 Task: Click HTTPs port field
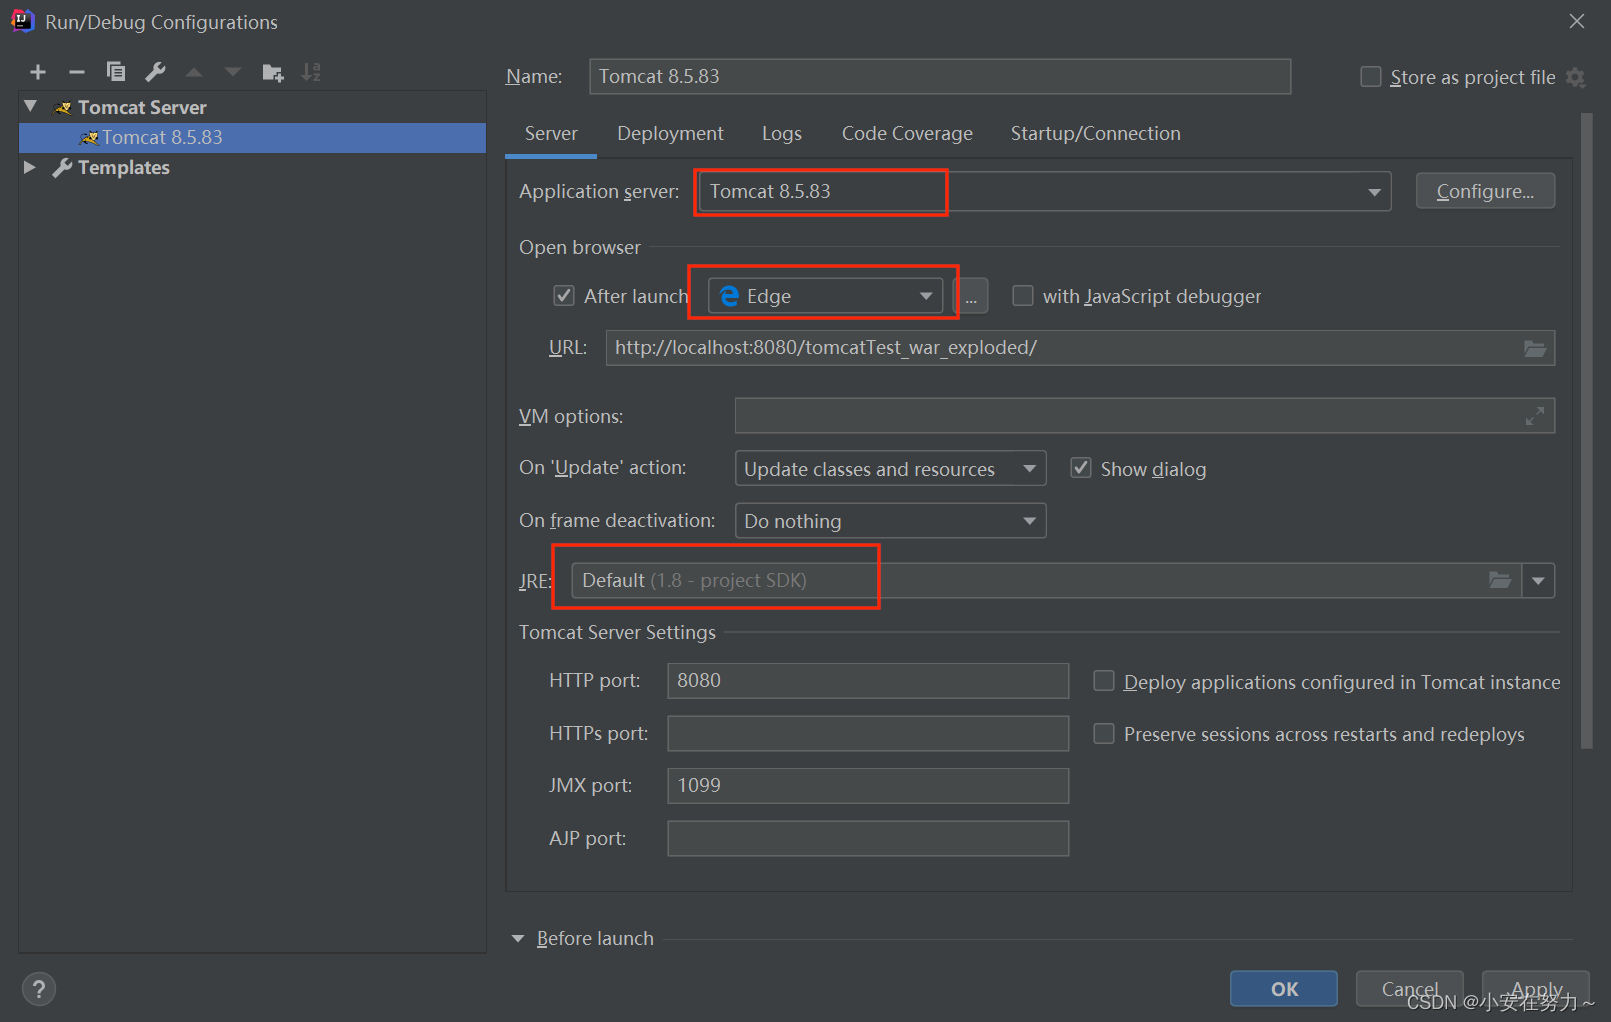pos(868,734)
